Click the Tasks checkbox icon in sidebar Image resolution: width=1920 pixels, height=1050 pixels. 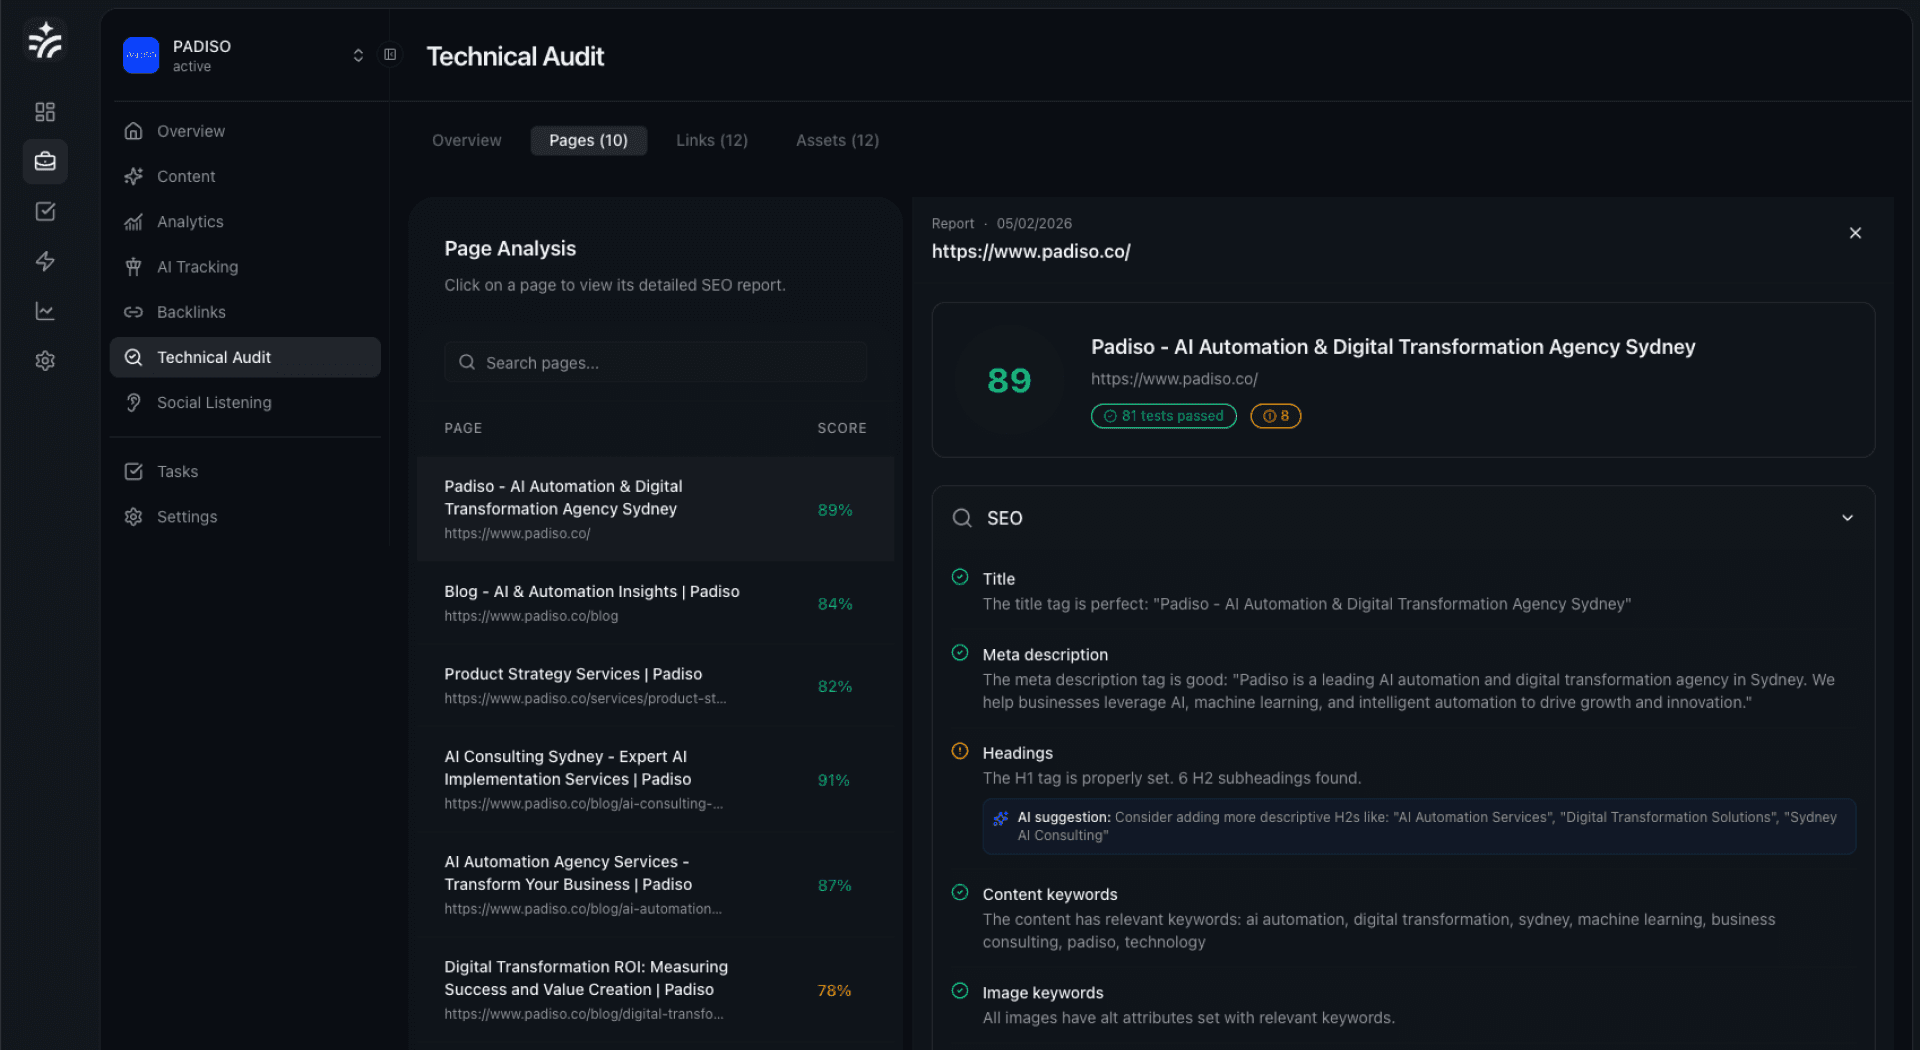pos(133,471)
